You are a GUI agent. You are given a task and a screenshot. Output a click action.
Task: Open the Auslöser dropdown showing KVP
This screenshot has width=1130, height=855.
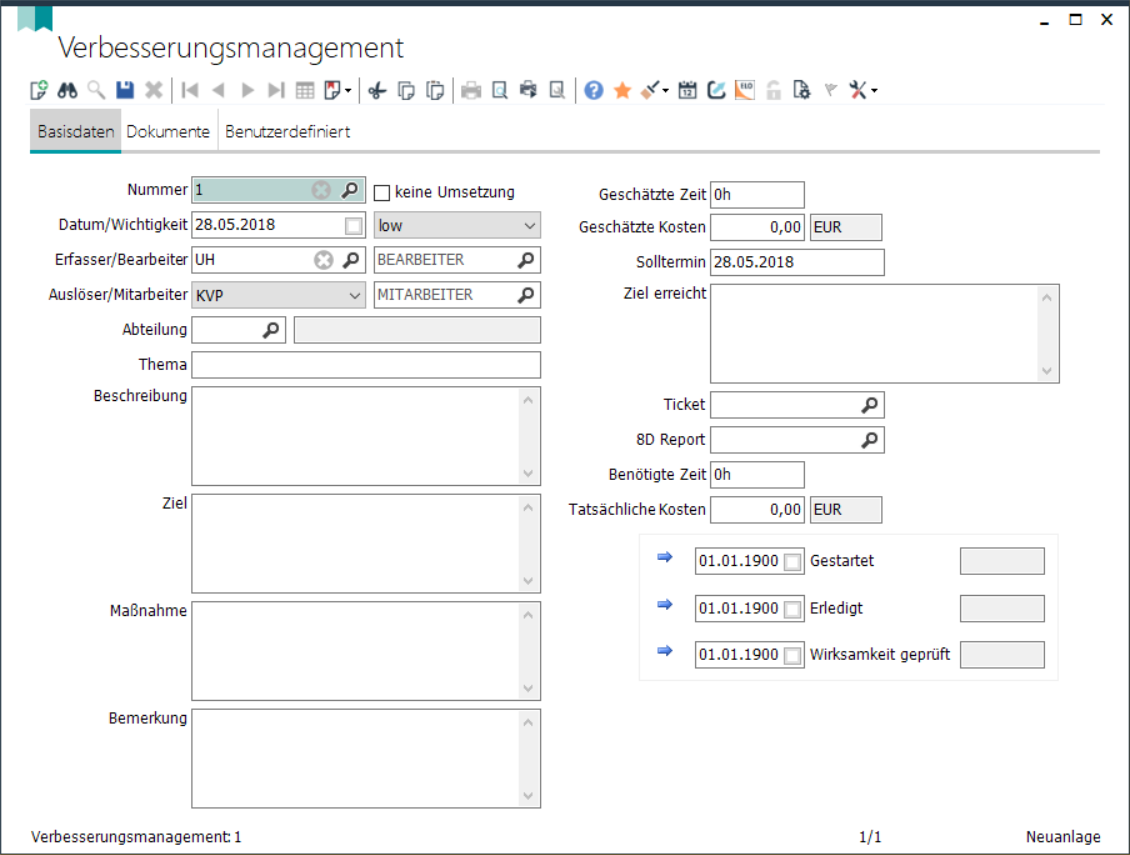coord(278,296)
